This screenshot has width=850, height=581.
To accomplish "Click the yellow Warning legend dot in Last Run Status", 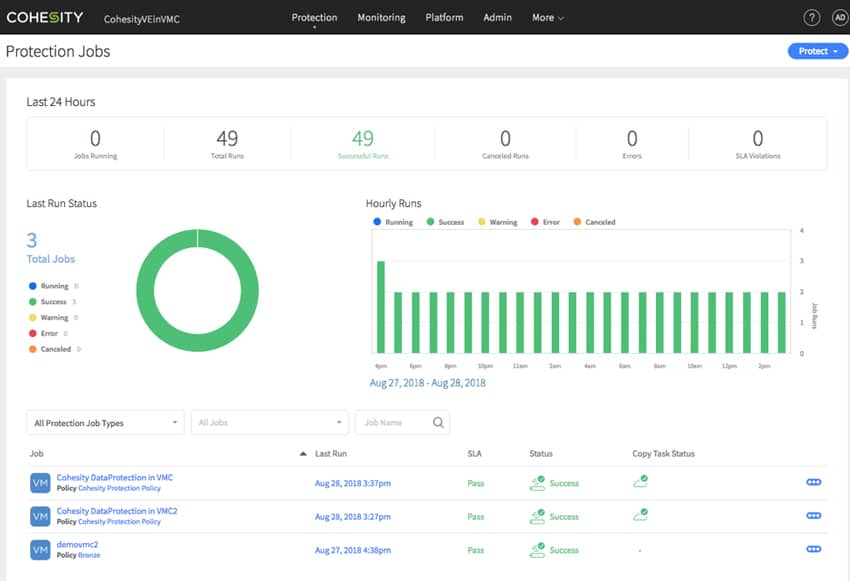I will pos(33,318).
